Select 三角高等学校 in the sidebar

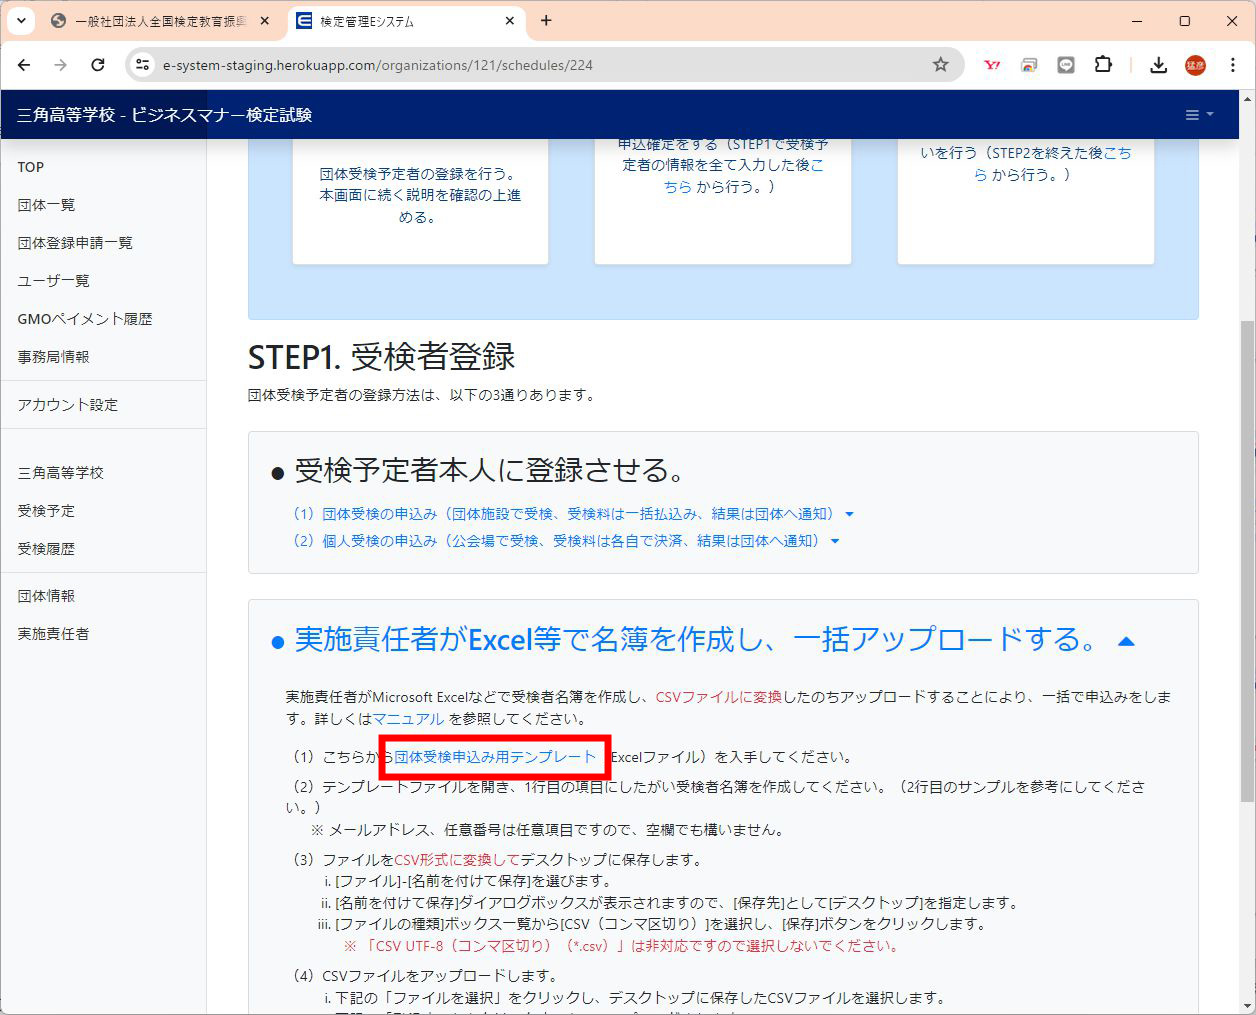coord(60,473)
